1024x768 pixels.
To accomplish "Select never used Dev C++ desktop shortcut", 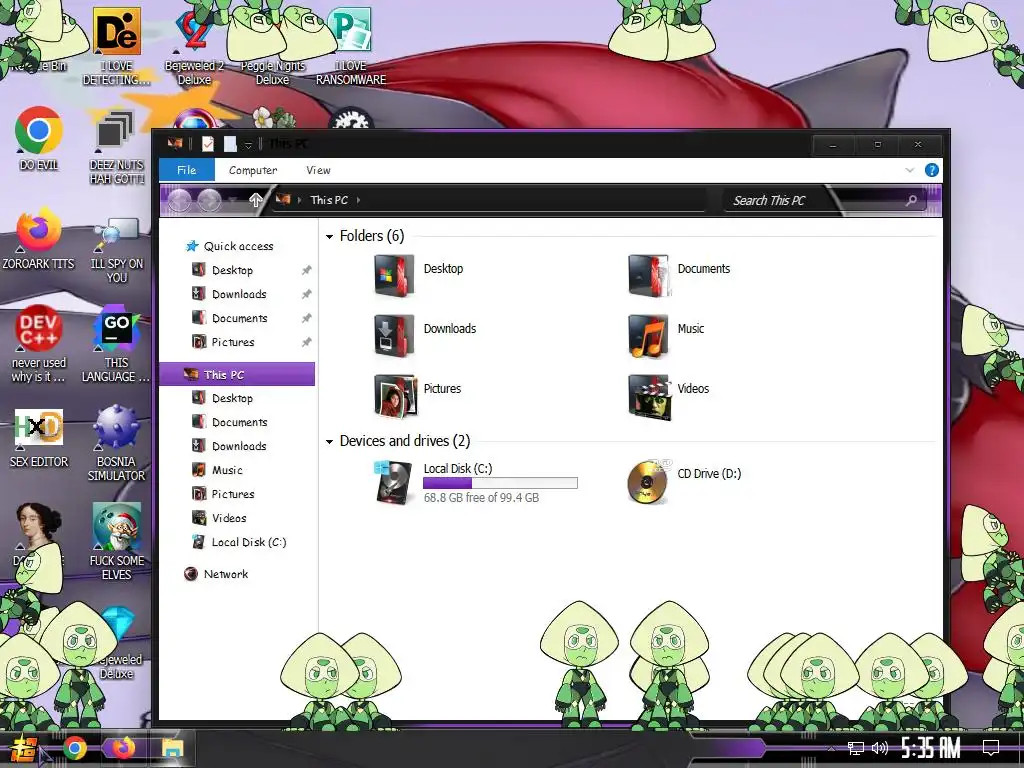I will [x=39, y=344].
